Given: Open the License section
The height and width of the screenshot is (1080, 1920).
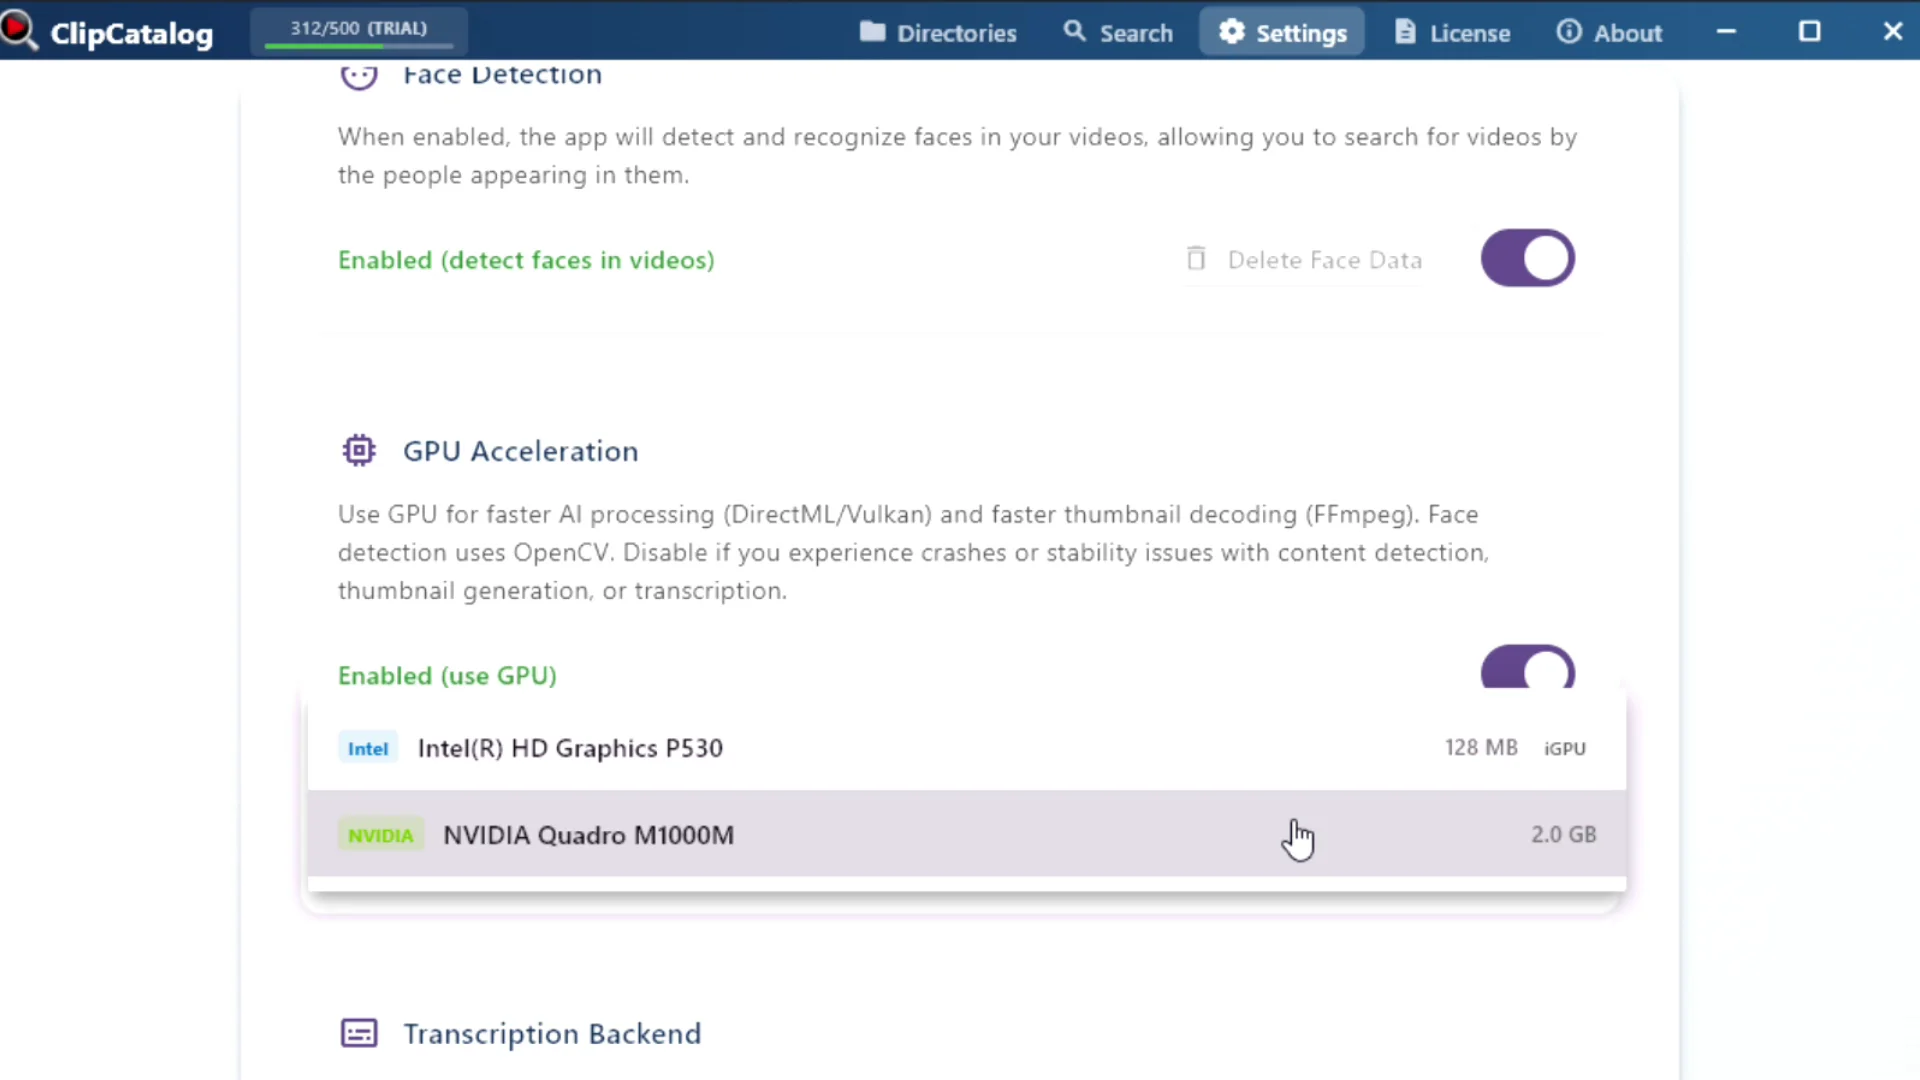Looking at the screenshot, I should click(x=1452, y=32).
